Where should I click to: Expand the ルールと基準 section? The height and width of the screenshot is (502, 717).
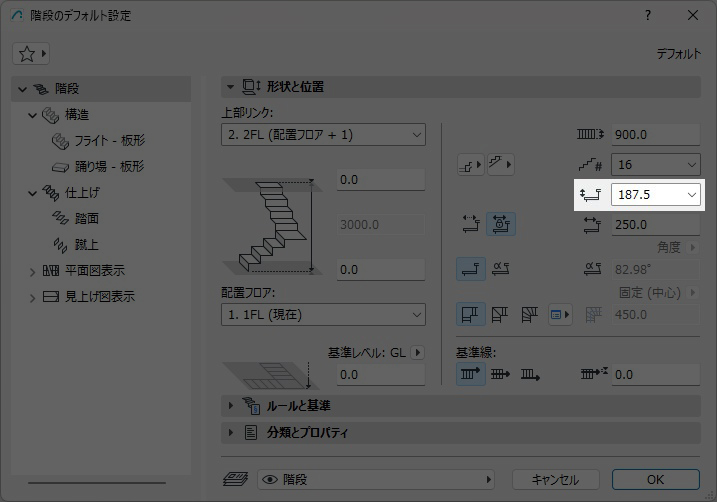[x=298, y=405]
